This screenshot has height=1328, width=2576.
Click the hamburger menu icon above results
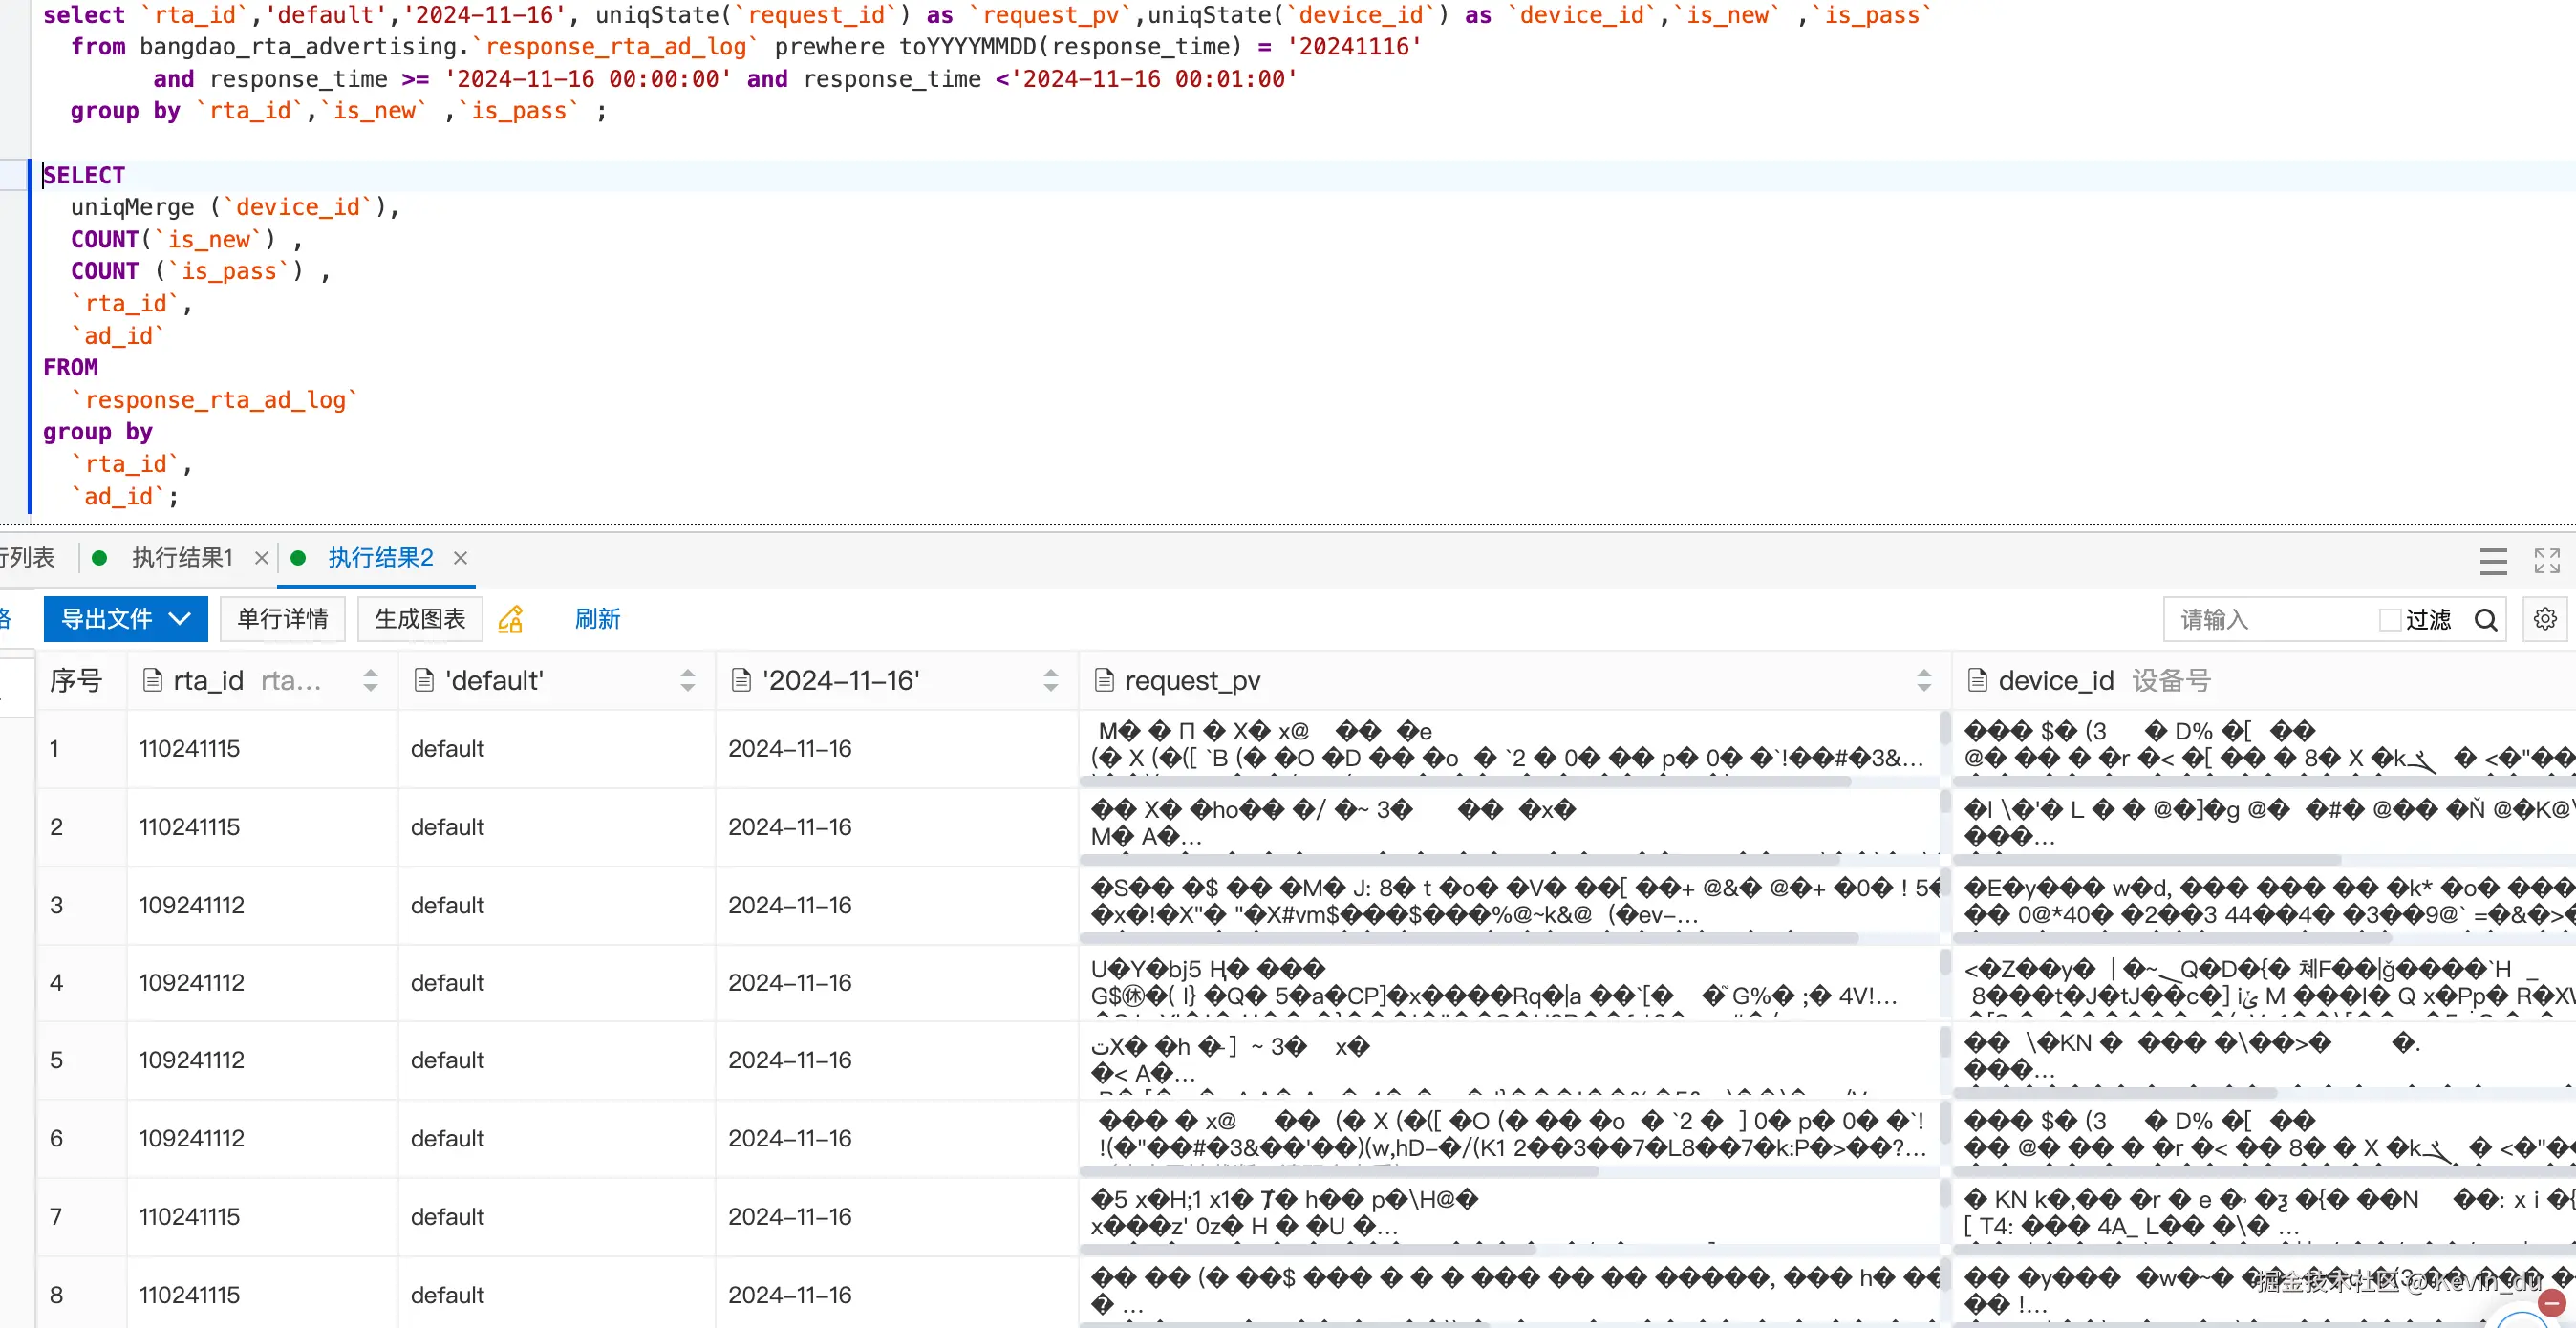tap(2493, 560)
